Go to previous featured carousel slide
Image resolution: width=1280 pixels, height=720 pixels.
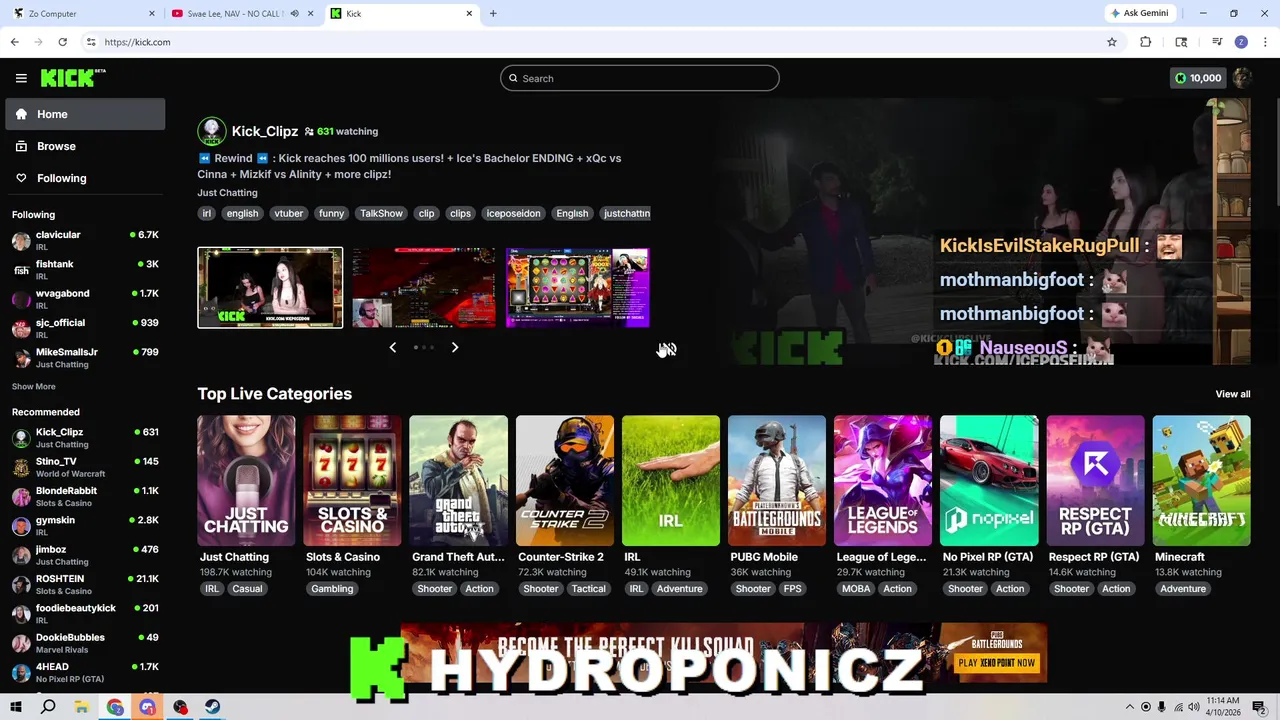point(392,347)
